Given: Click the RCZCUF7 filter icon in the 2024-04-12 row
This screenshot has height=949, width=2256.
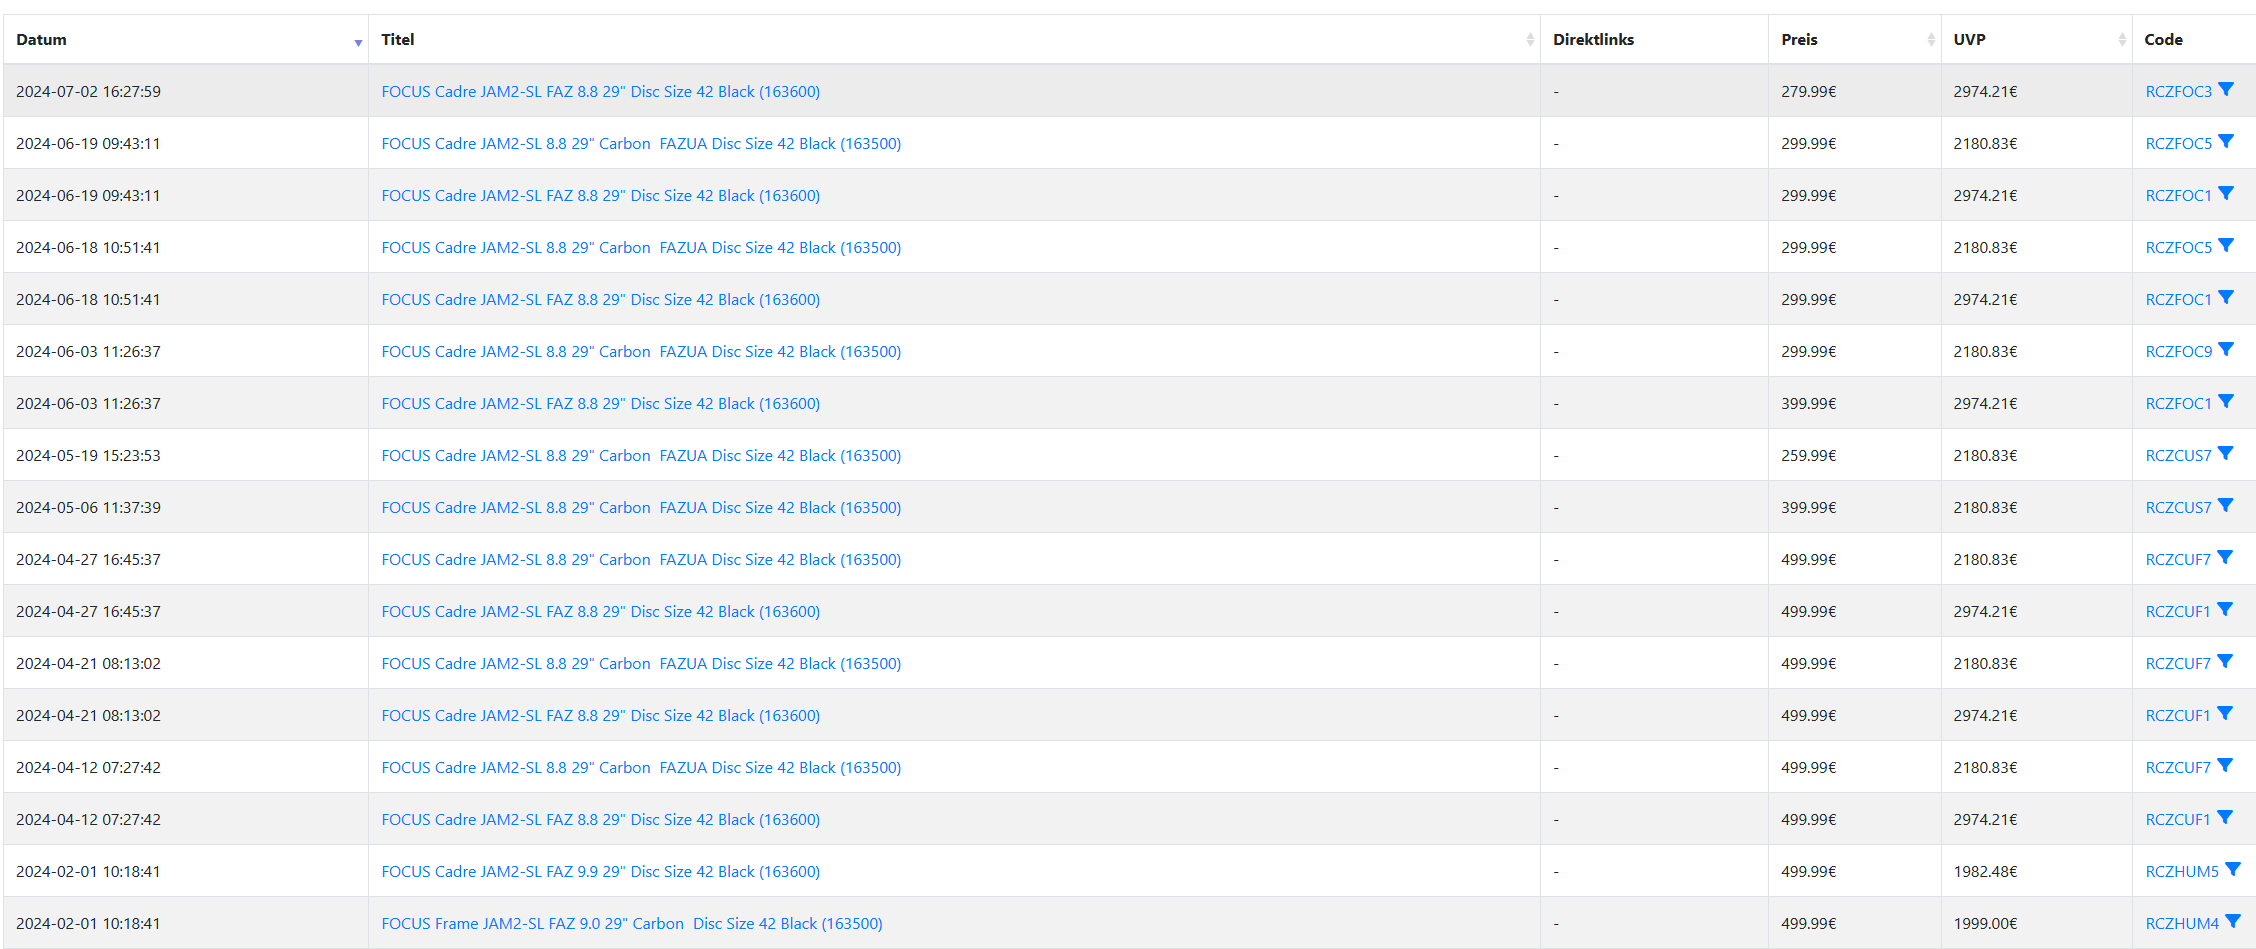Looking at the screenshot, I should [x=2224, y=765].
